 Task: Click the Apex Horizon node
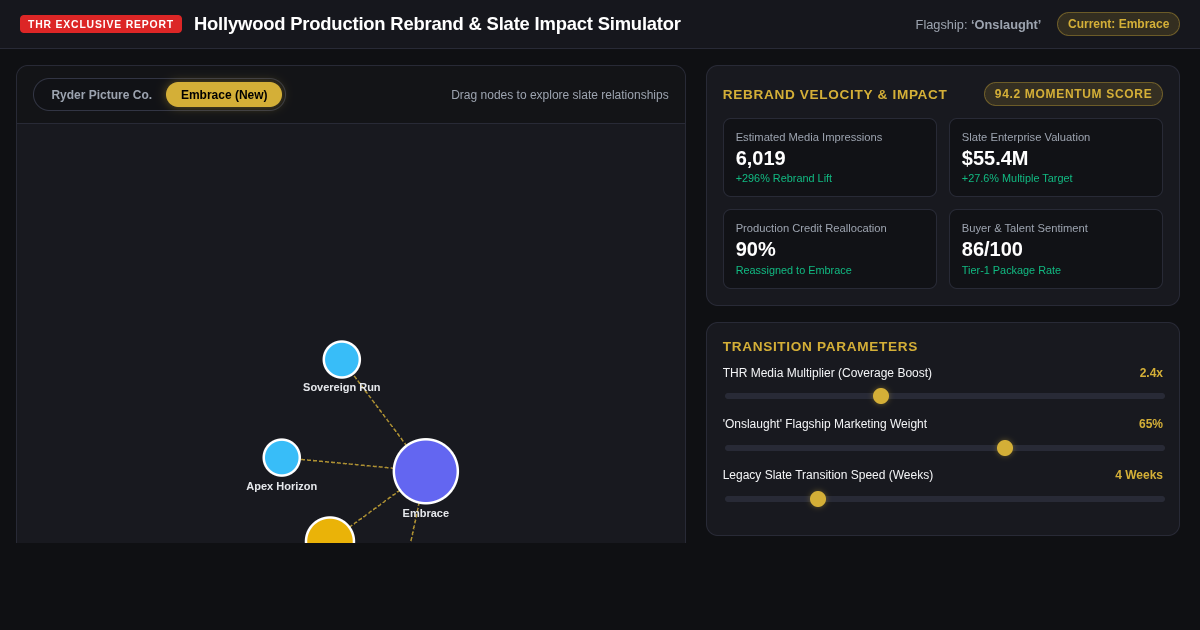tap(282, 458)
